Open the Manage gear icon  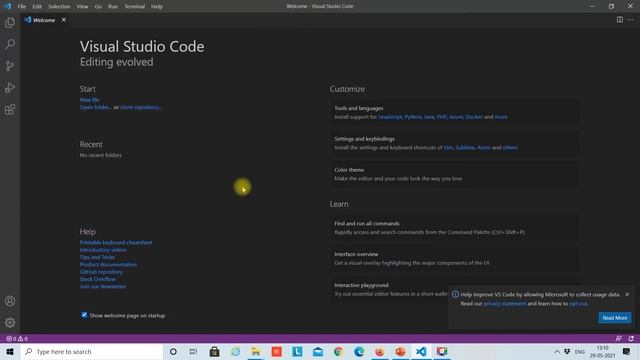point(10,323)
